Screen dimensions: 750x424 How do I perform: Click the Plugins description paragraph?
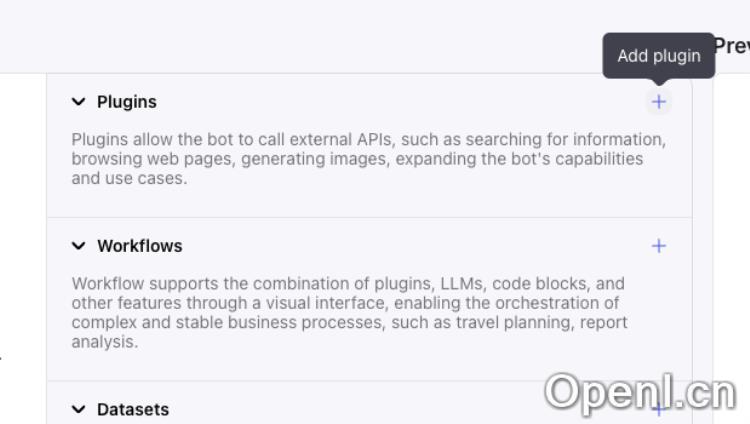click(x=368, y=159)
